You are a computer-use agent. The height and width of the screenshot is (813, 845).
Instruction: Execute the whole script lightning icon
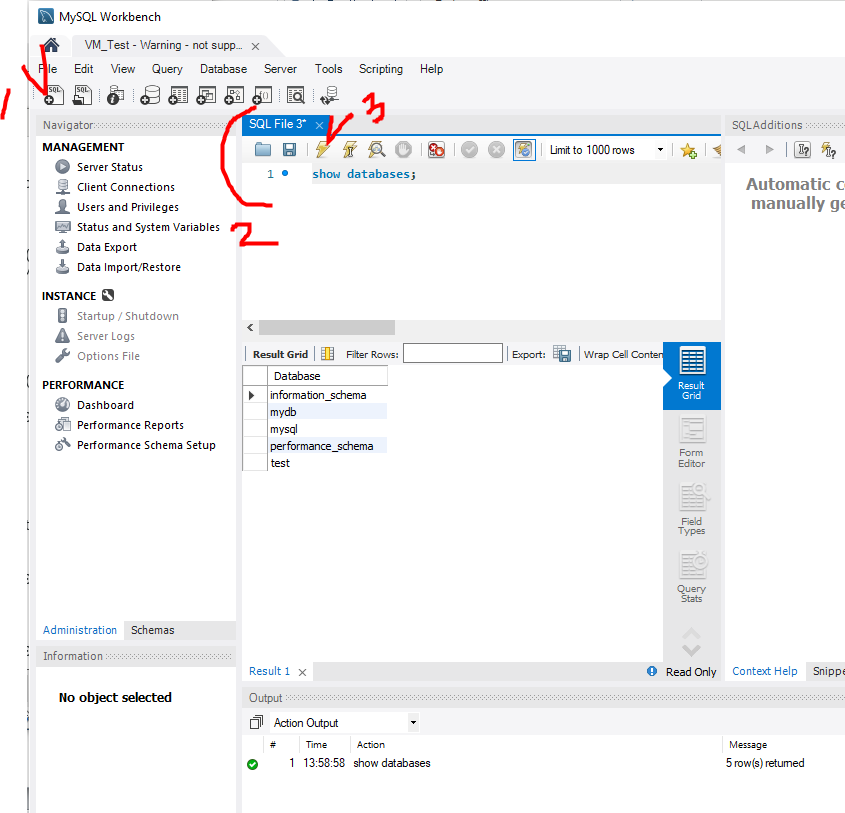tap(323, 149)
